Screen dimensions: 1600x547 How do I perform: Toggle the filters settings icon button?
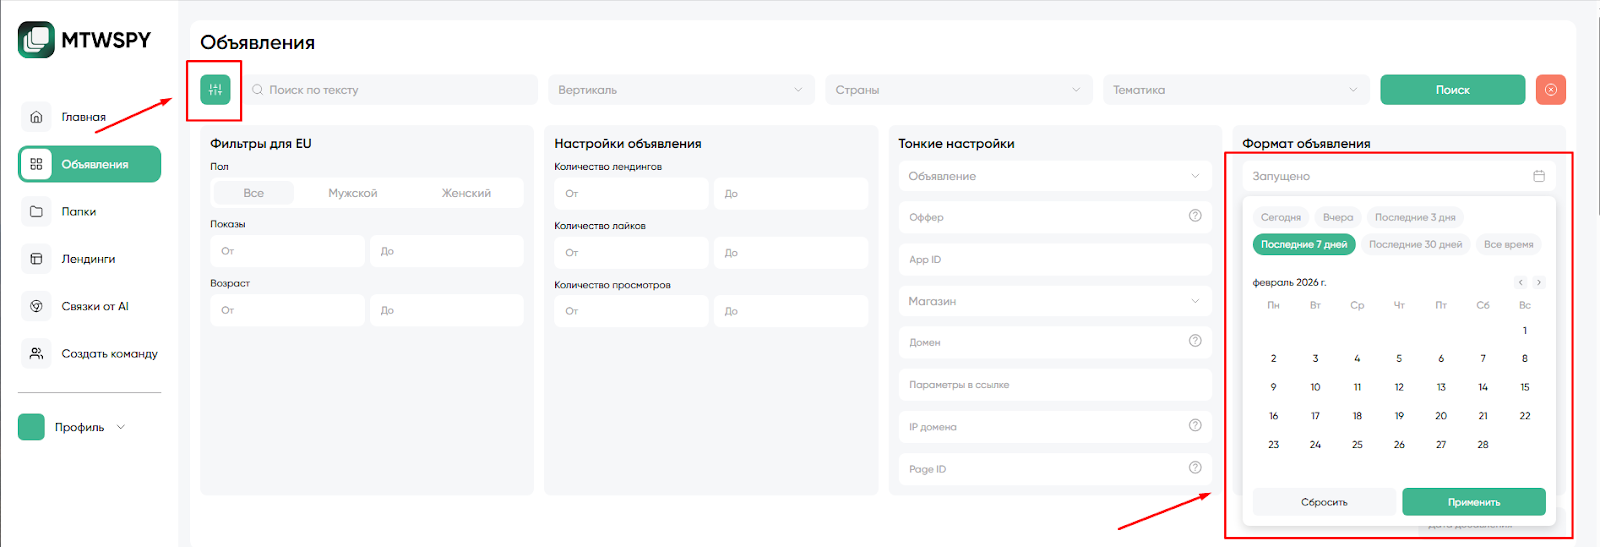pyautogui.click(x=215, y=90)
